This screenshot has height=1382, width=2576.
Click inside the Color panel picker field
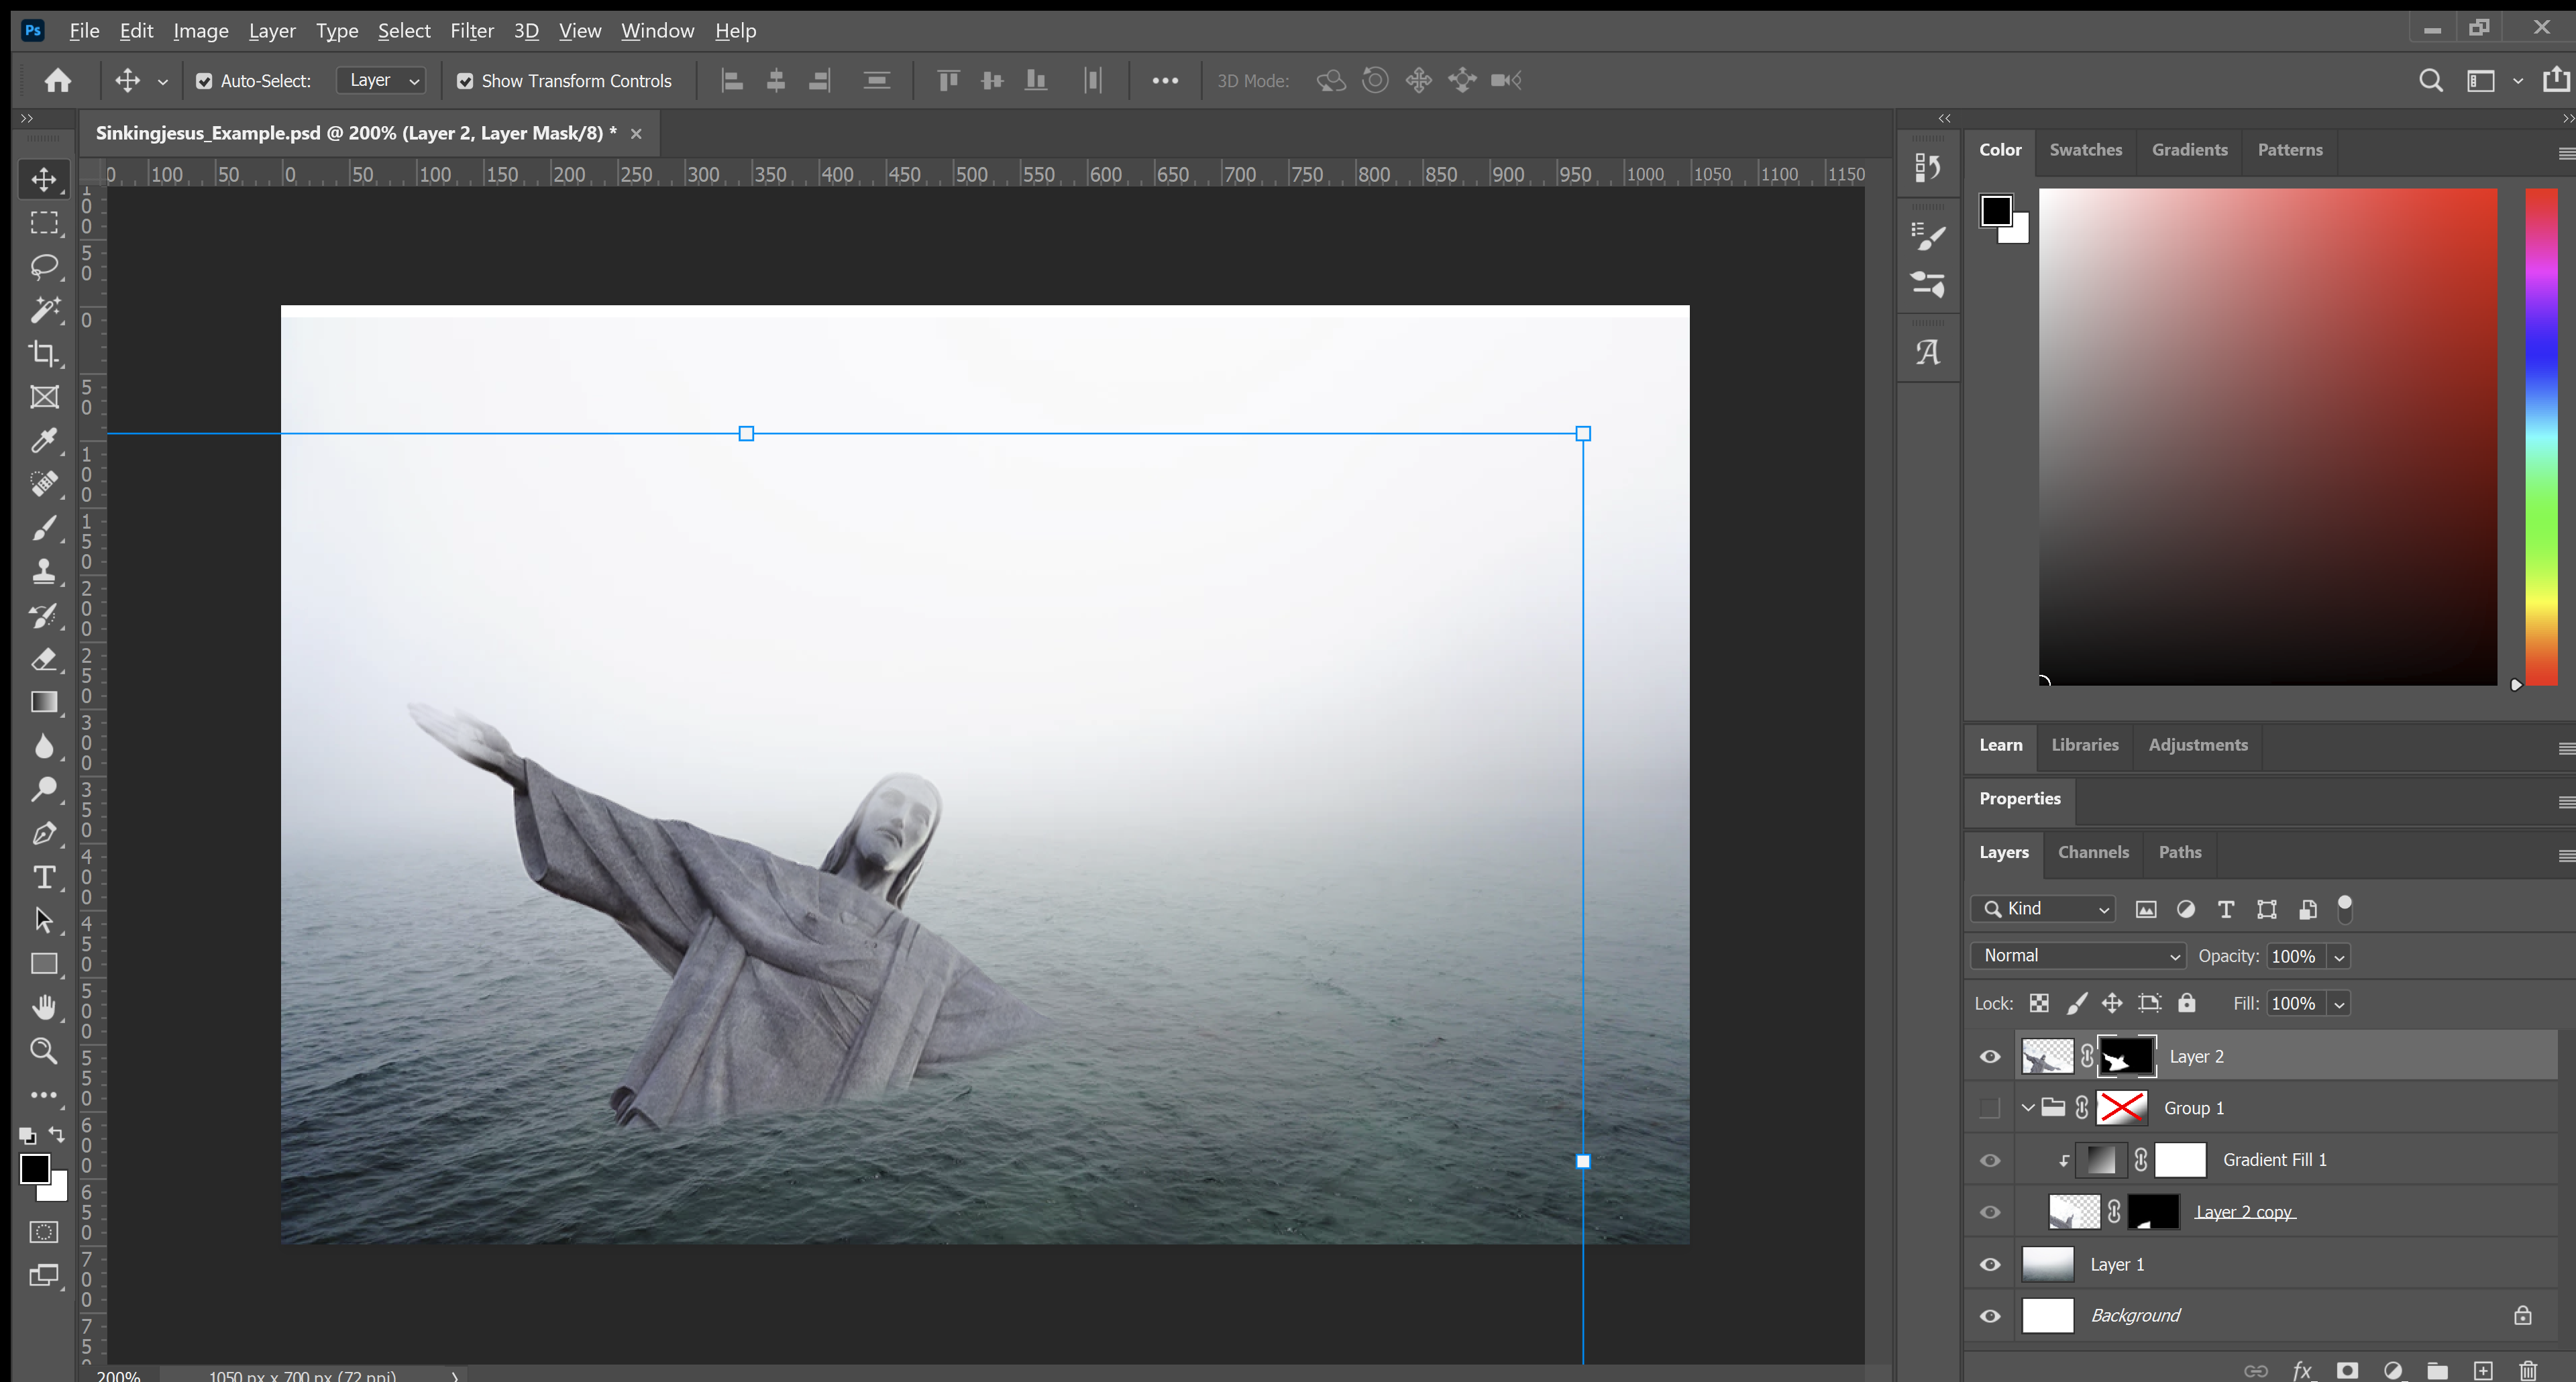pos(2268,437)
